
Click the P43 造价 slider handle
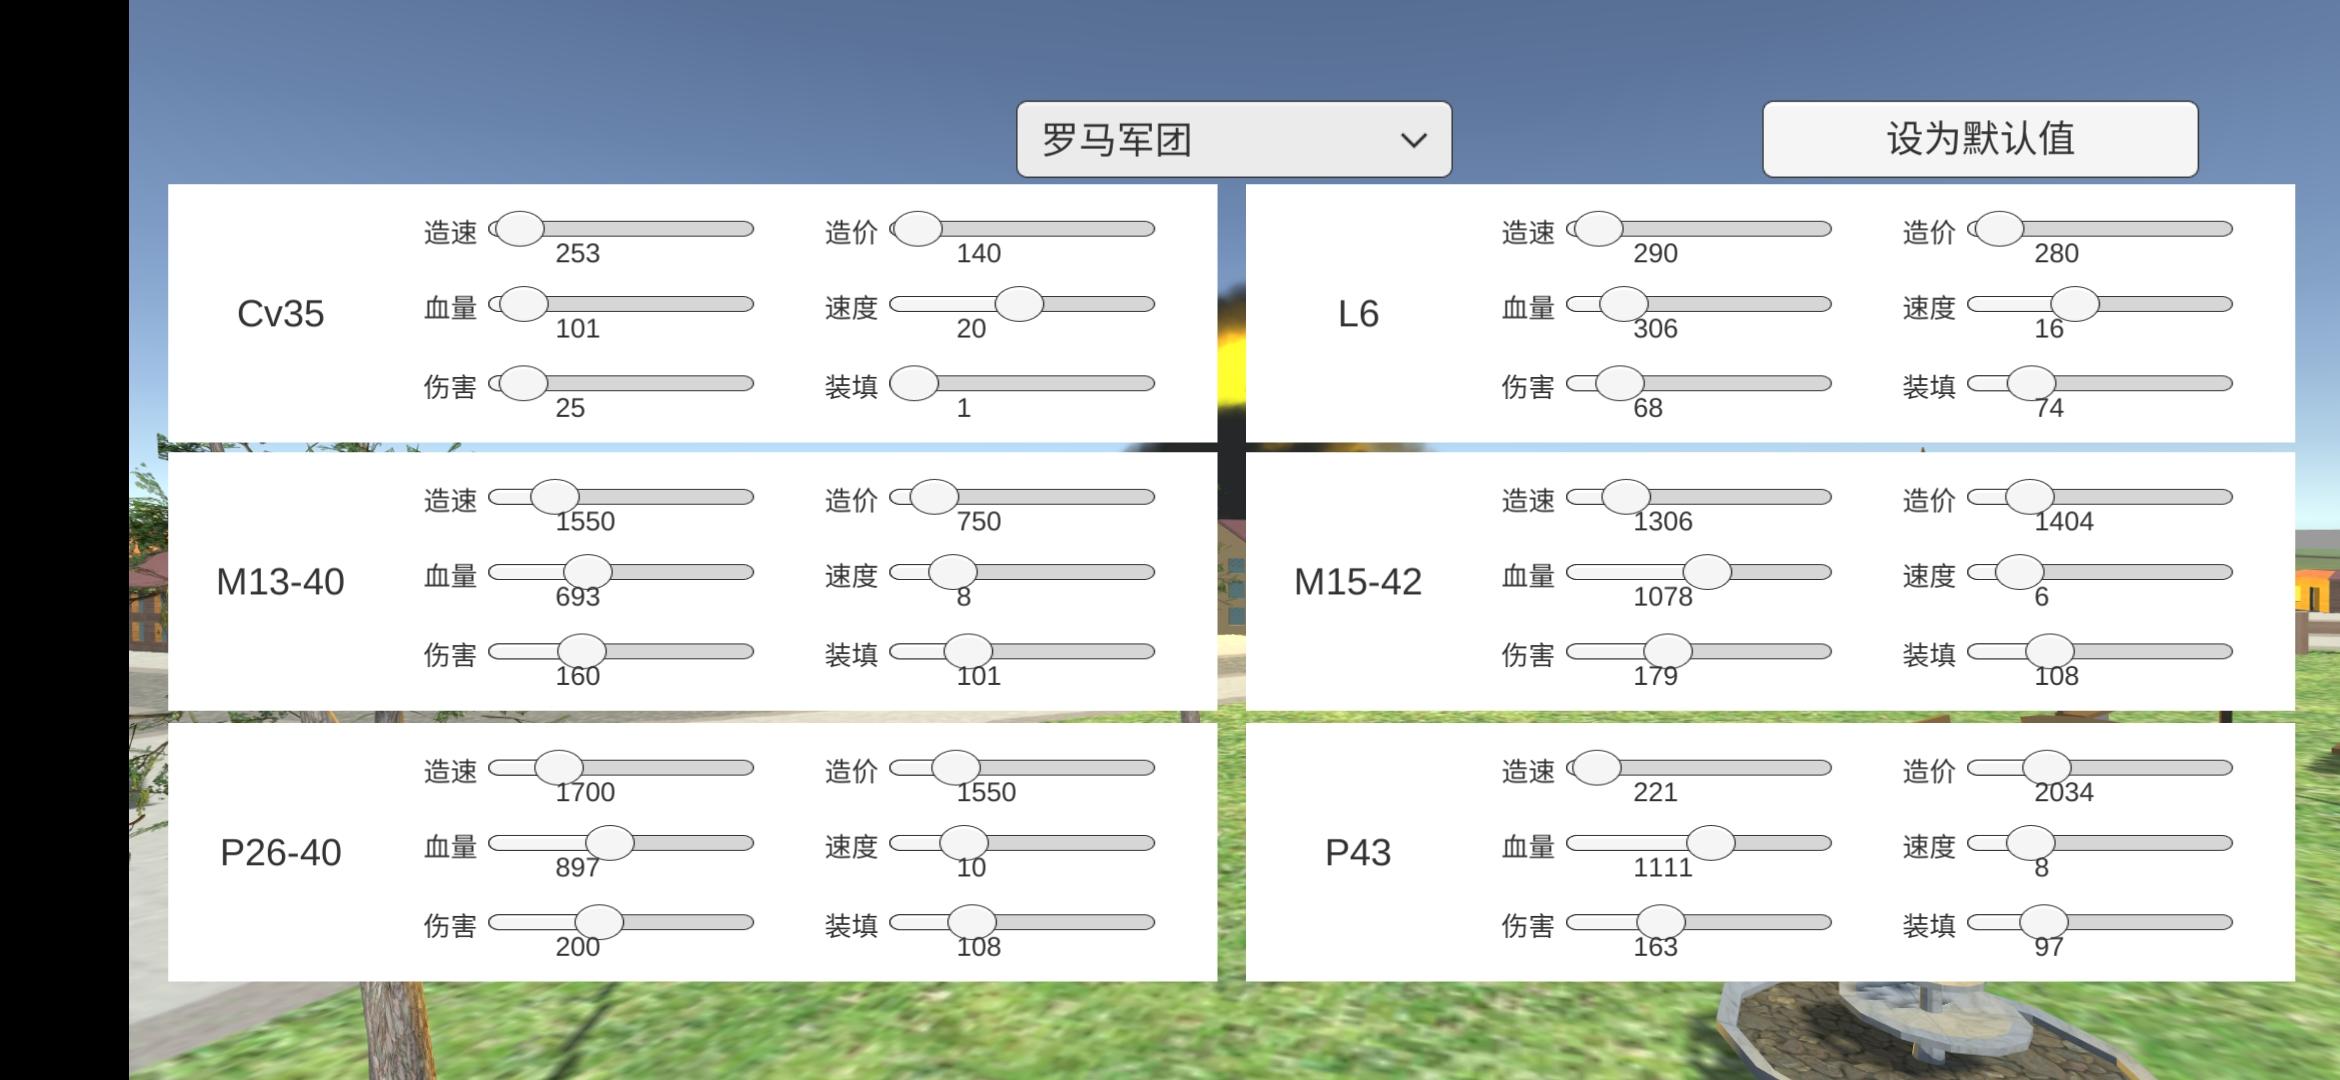coord(2047,768)
